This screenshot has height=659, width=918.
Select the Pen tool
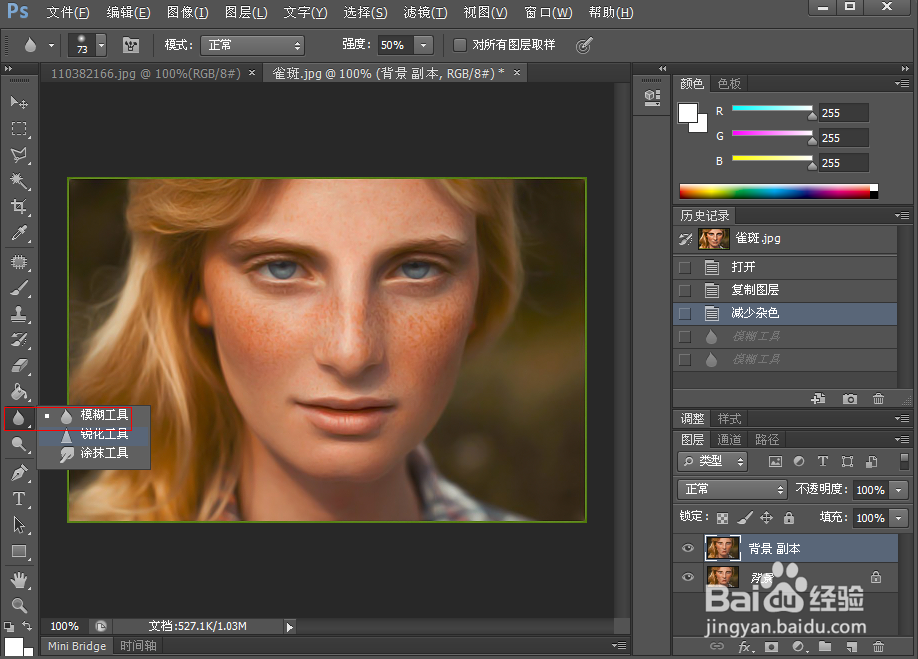pyautogui.click(x=18, y=473)
